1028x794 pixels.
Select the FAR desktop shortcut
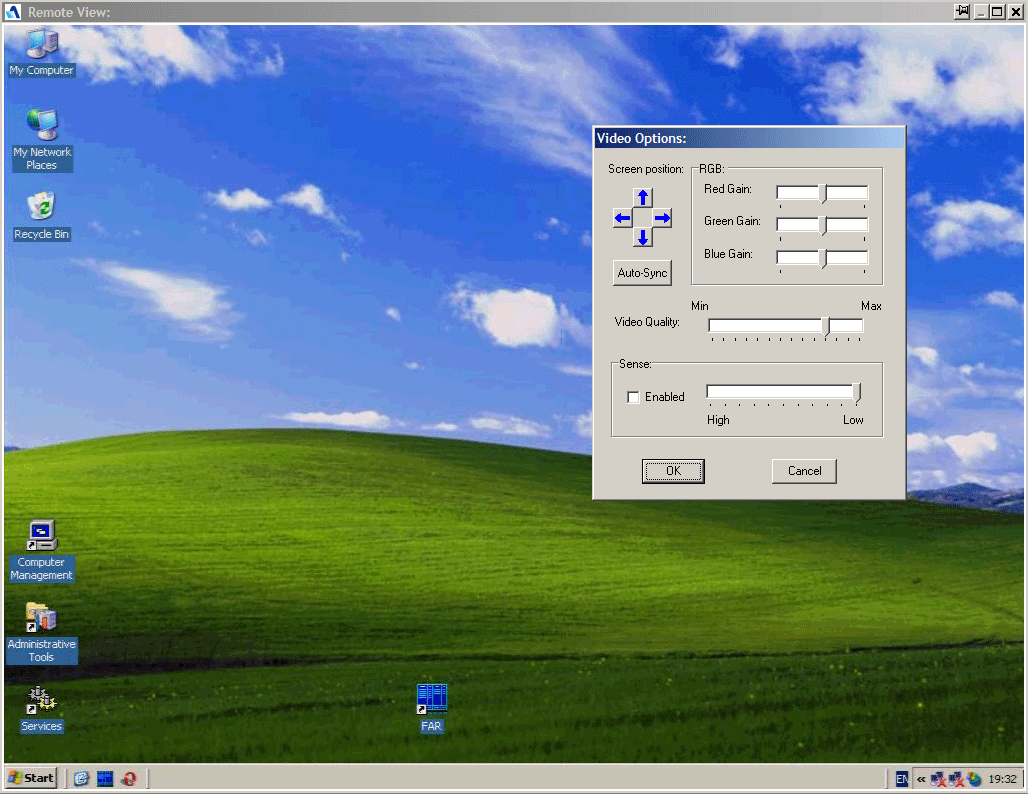(x=431, y=708)
